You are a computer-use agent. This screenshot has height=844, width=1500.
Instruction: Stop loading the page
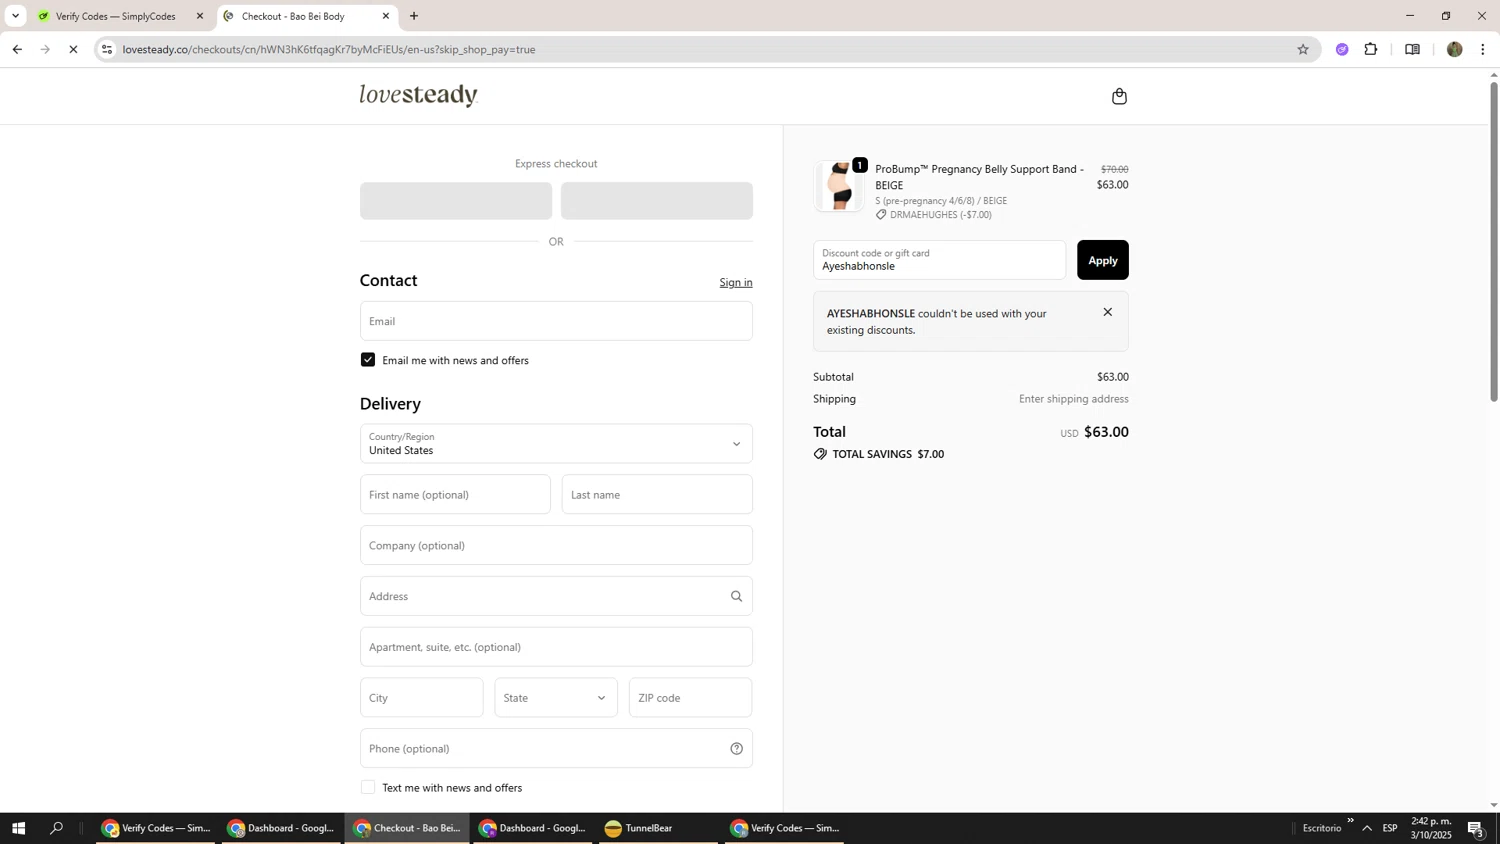pos(73,49)
